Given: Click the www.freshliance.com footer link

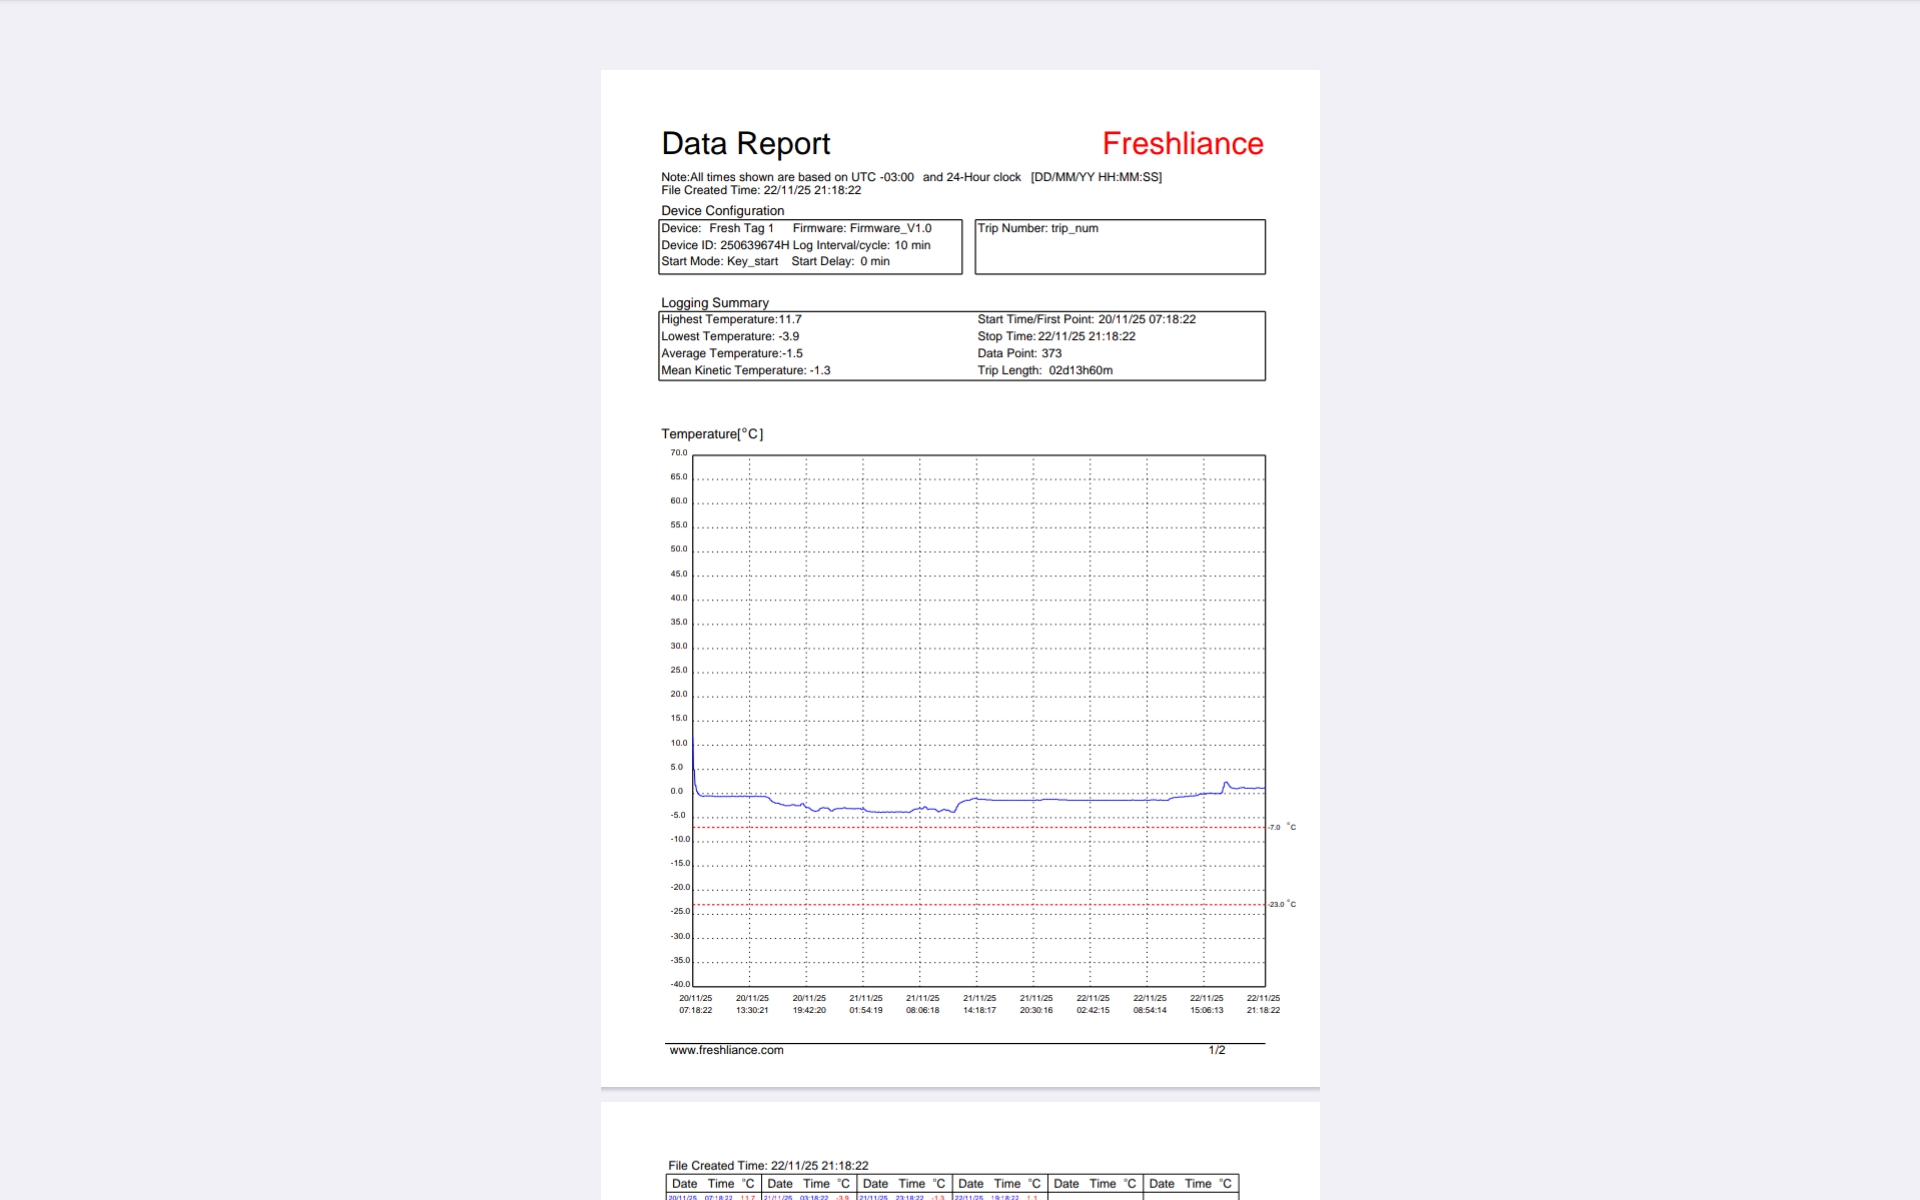Looking at the screenshot, I should pos(726,1050).
